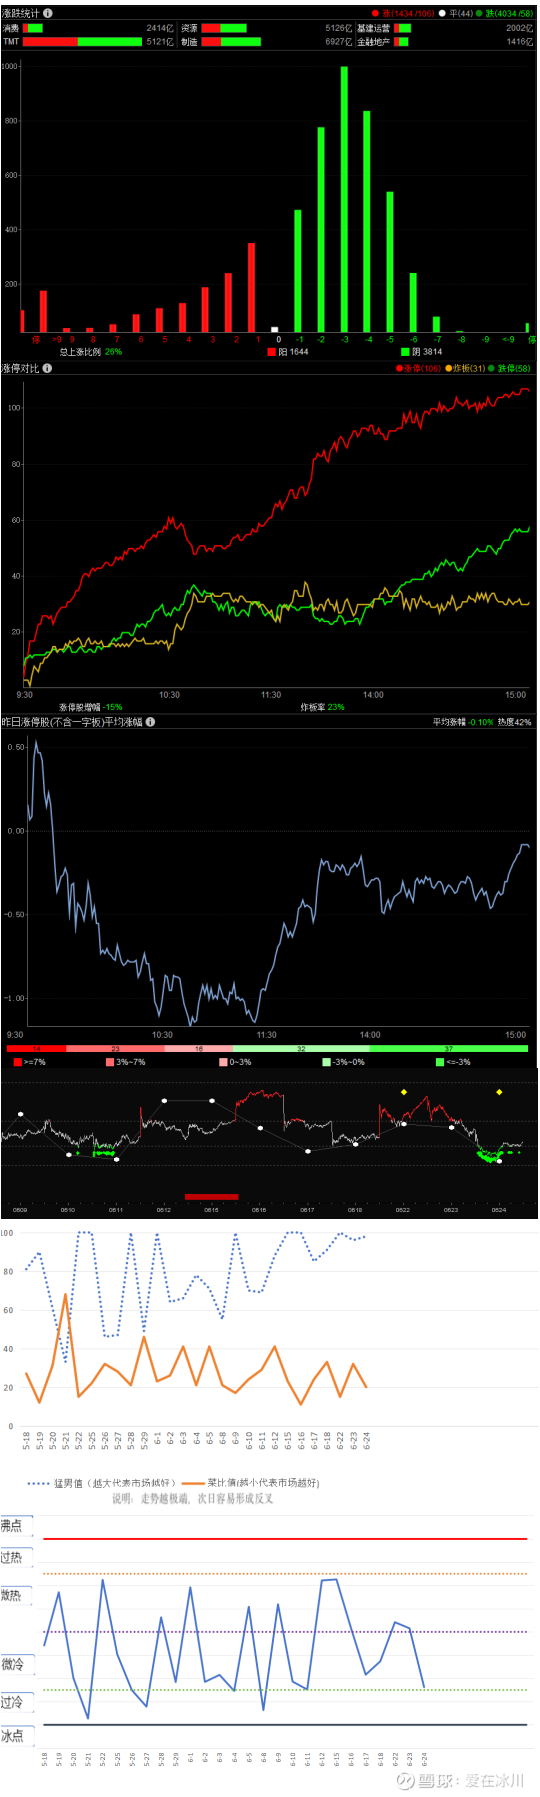Click the 沸点 level label

pos(12,1525)
